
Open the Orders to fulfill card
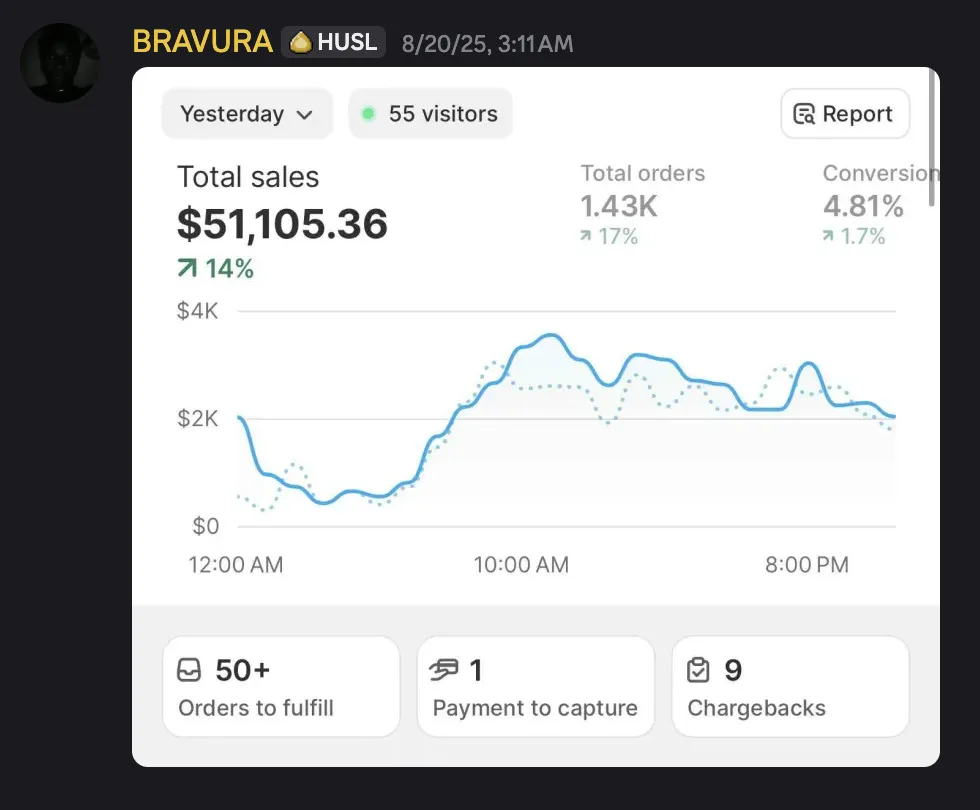[281, 687]
